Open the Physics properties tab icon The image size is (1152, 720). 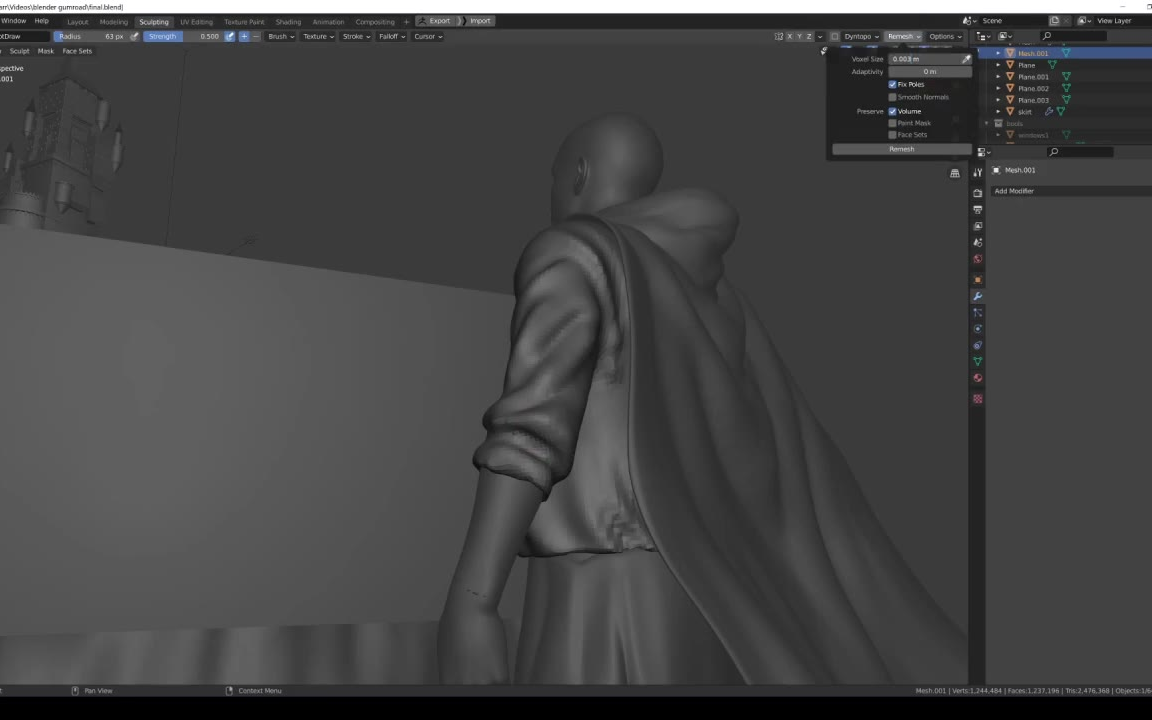(977, 329)
